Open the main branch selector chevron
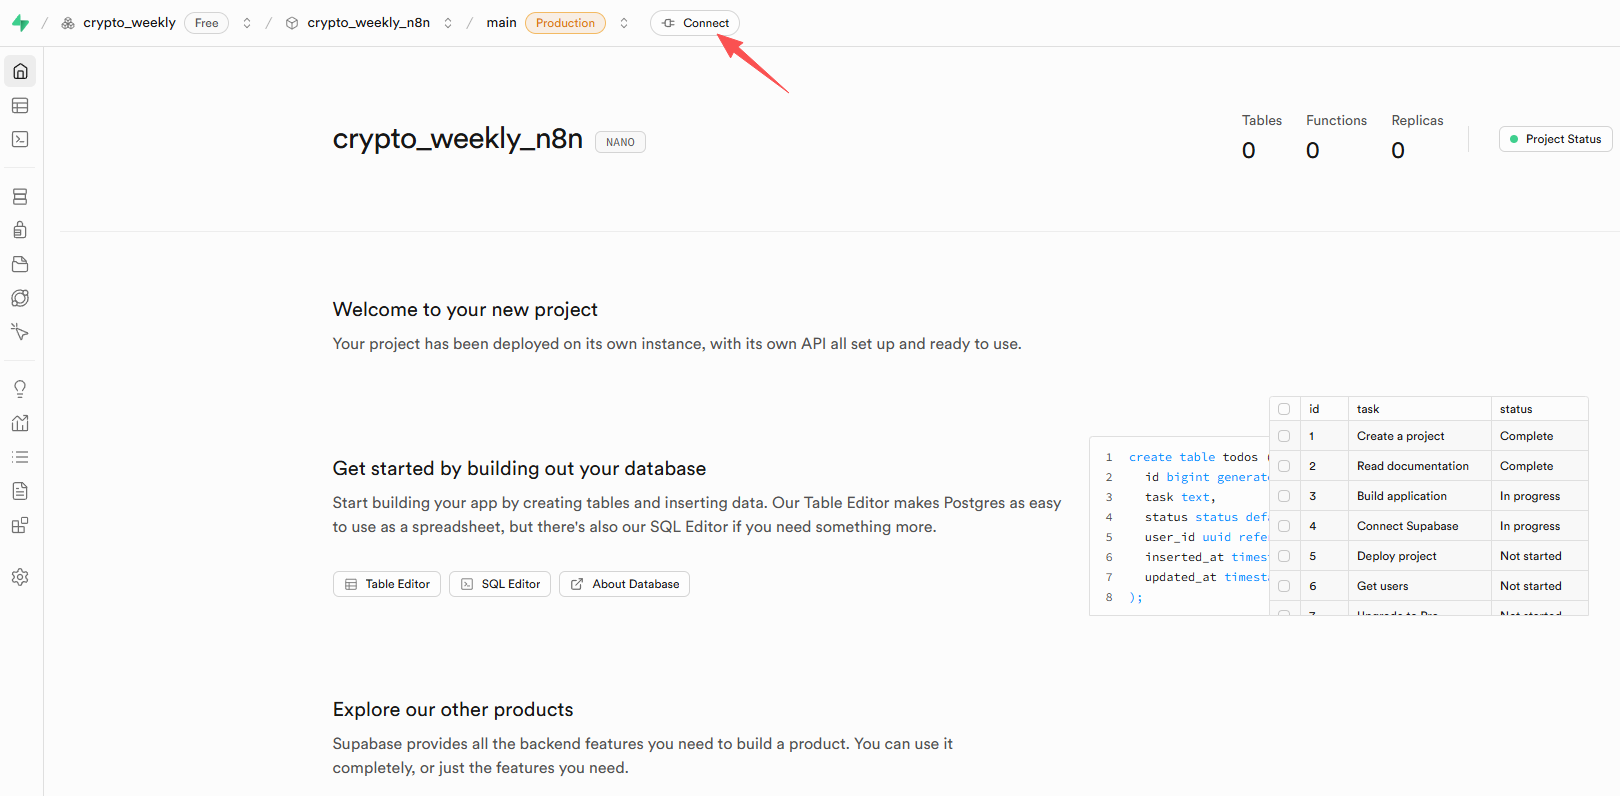This screenshot has height=796, width=1620. pos(624,23)
